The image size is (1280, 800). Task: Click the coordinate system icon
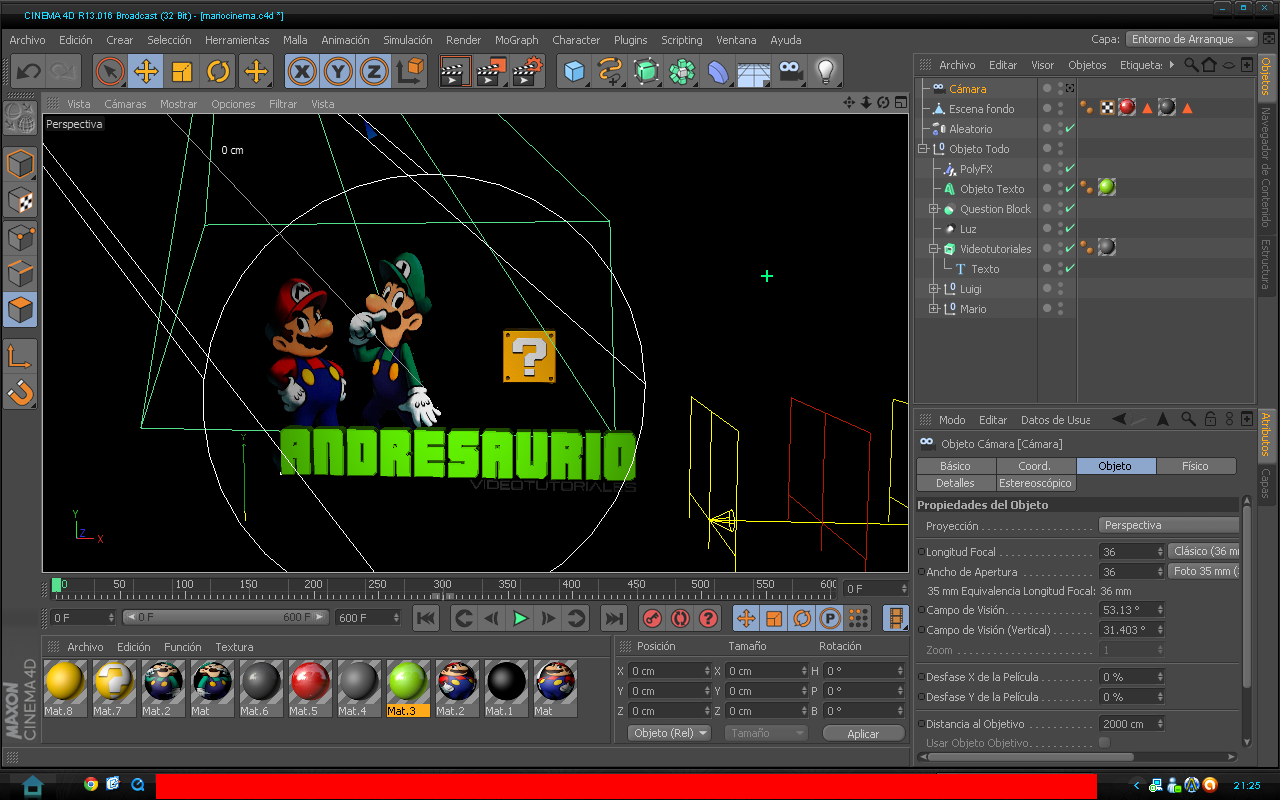tap(410, 71)
